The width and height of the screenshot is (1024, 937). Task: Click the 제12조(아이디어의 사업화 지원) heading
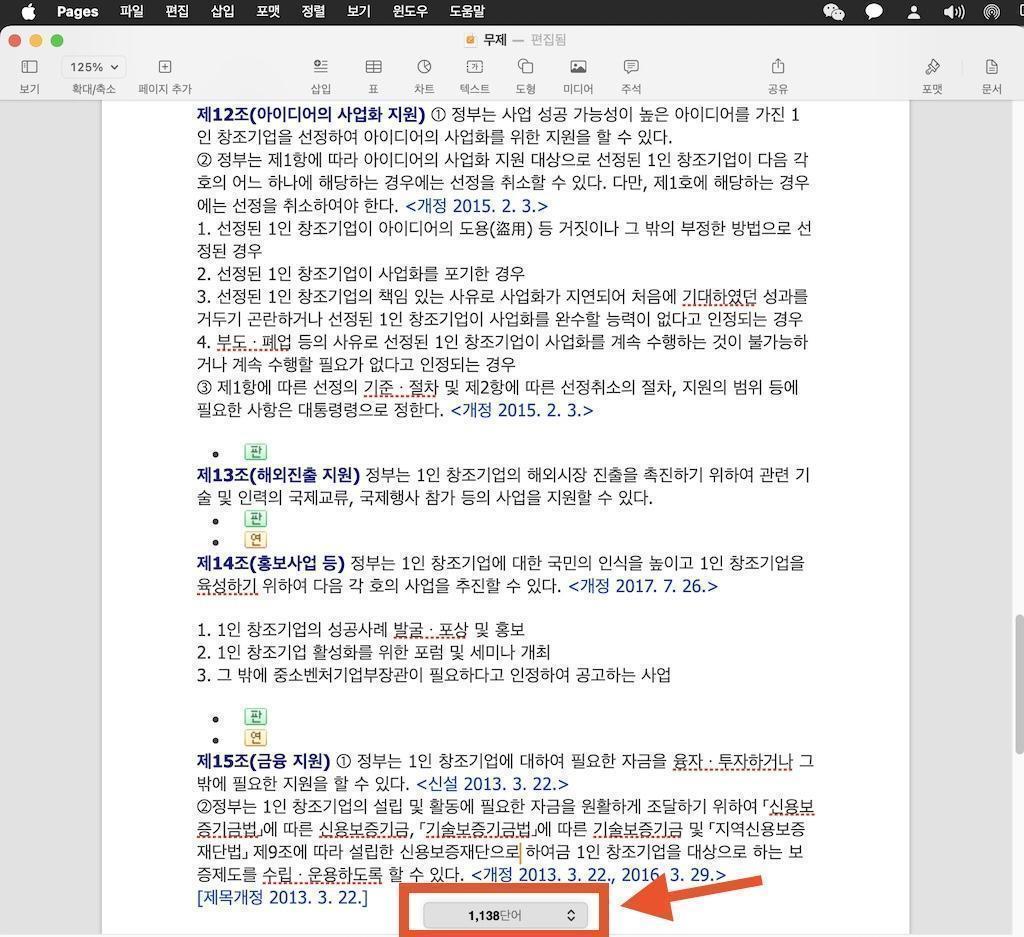(311, 115)
